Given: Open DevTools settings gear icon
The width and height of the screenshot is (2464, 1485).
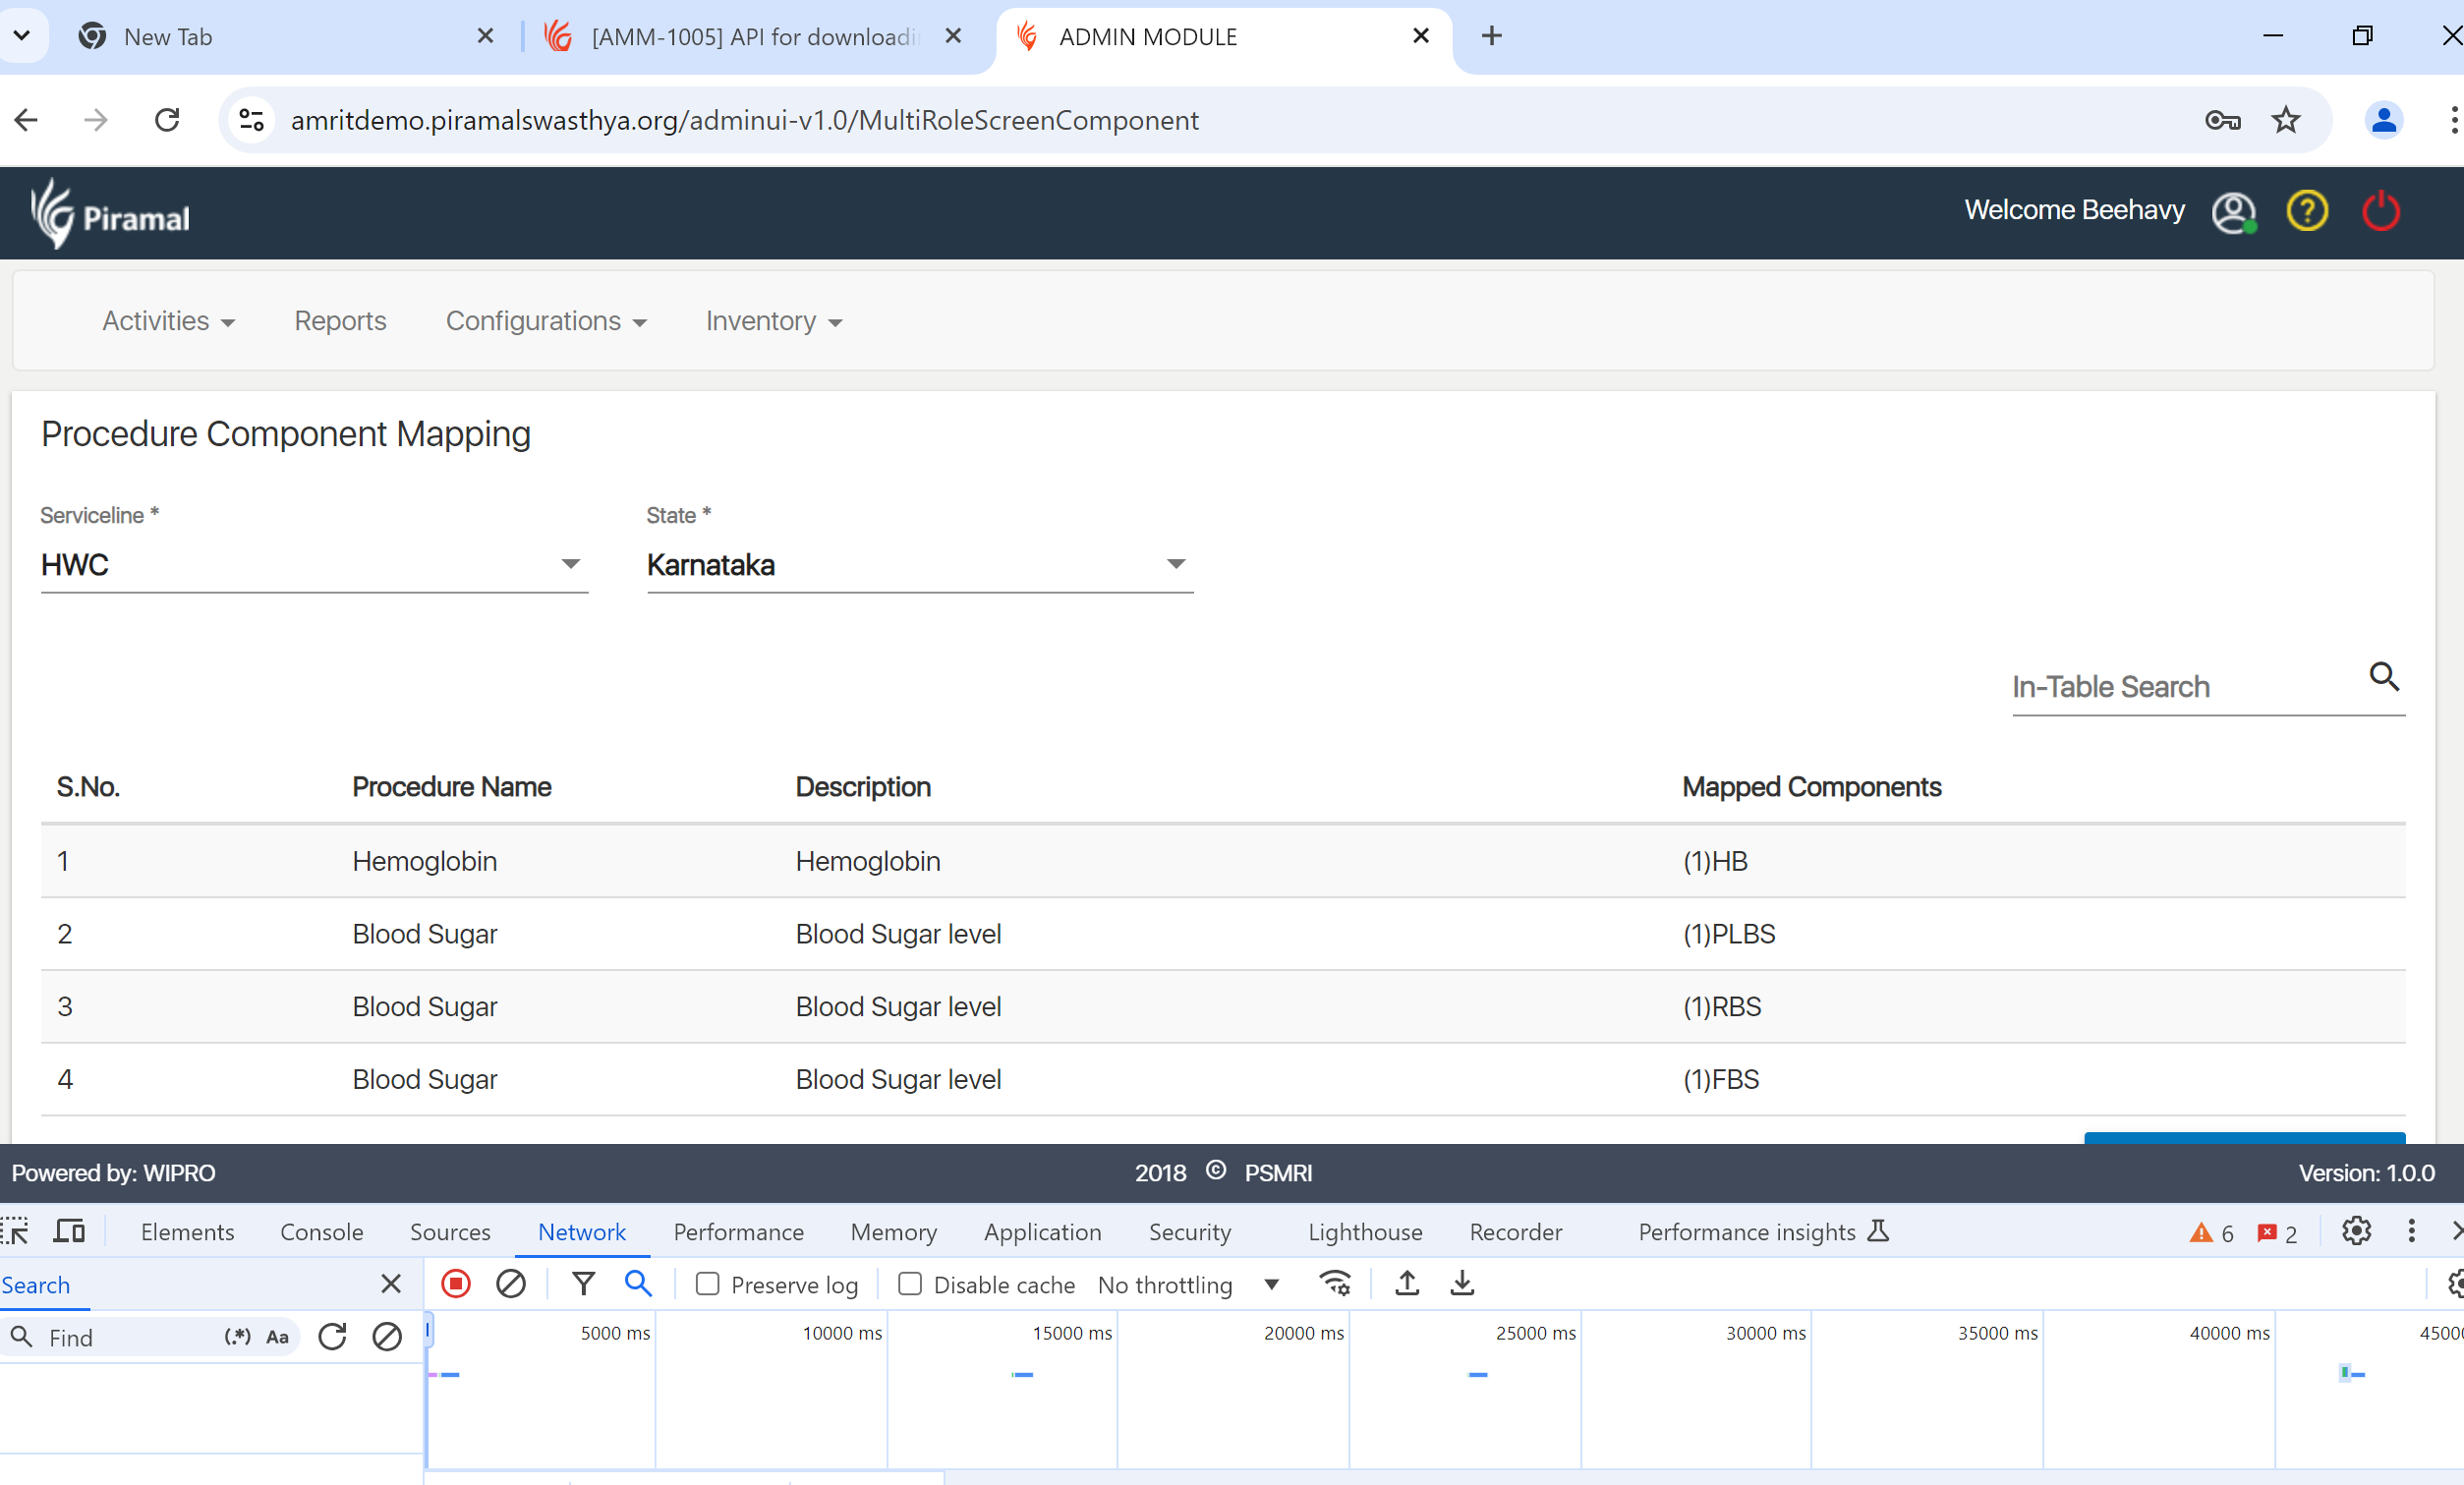Looking at the screenshot, I should point(2356,1231).
